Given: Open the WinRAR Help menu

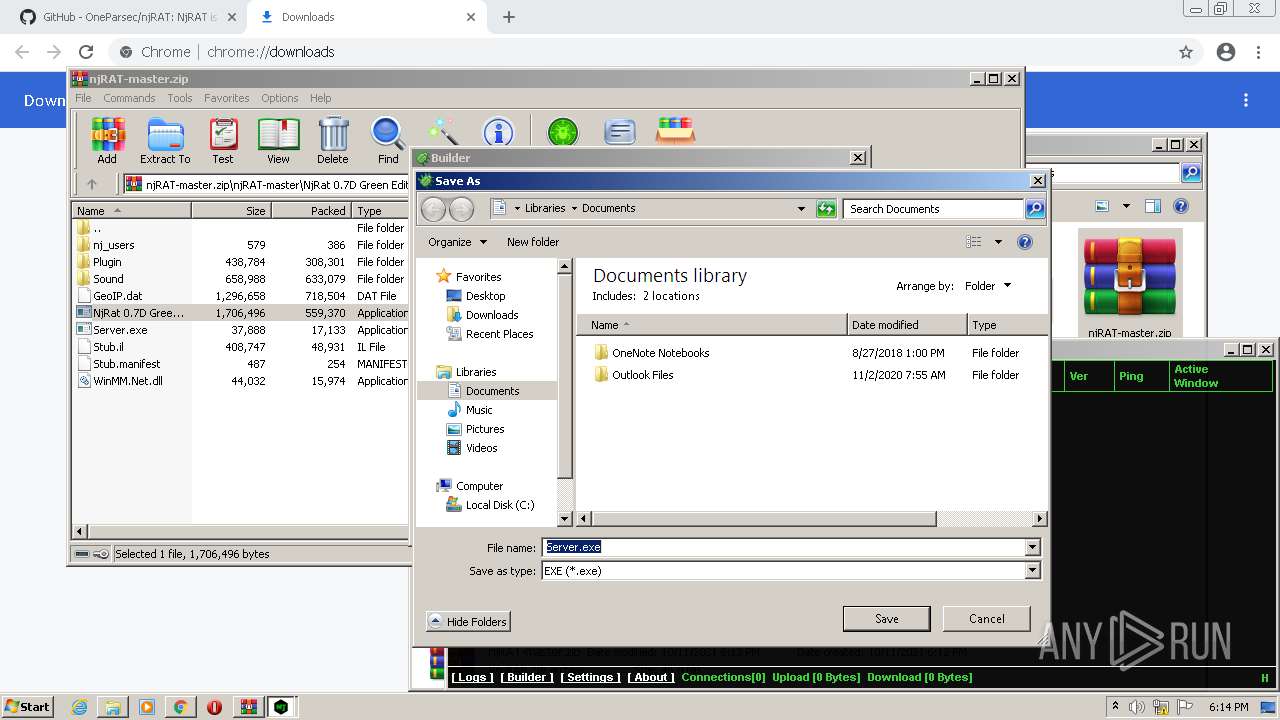Looking at the screenshot, I should (x=320, y=98).
